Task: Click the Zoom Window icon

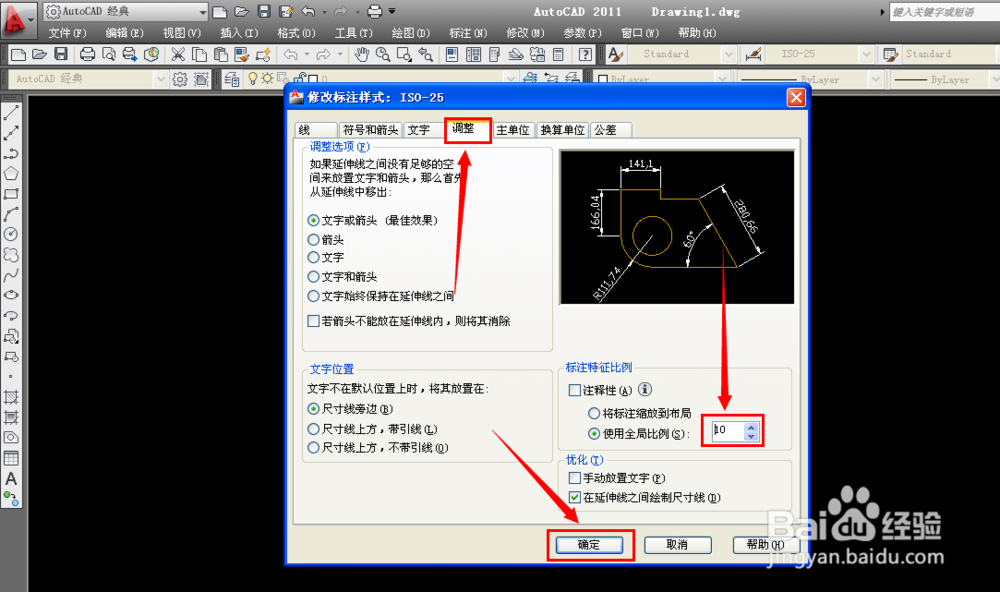Action: pos(404,55)
